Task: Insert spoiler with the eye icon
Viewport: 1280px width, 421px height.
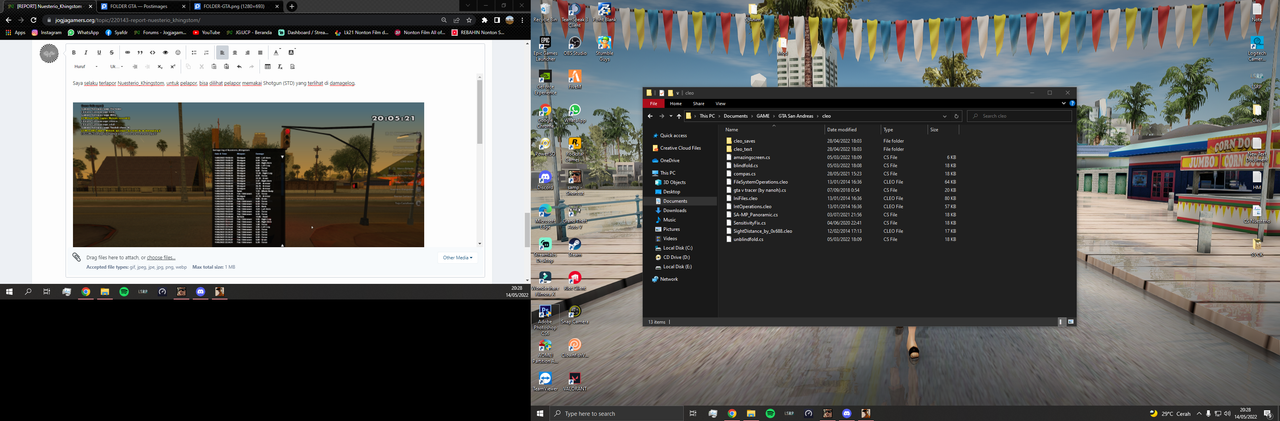Action: (165, 53)
